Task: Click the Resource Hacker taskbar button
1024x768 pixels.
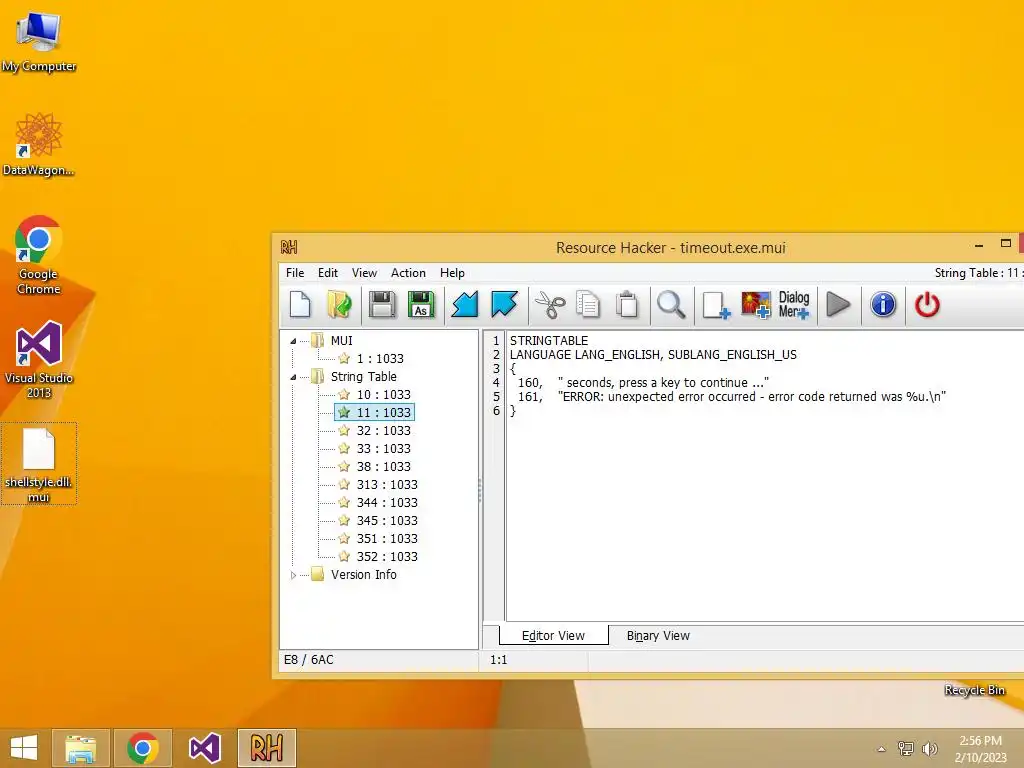Action: (266, 748)
